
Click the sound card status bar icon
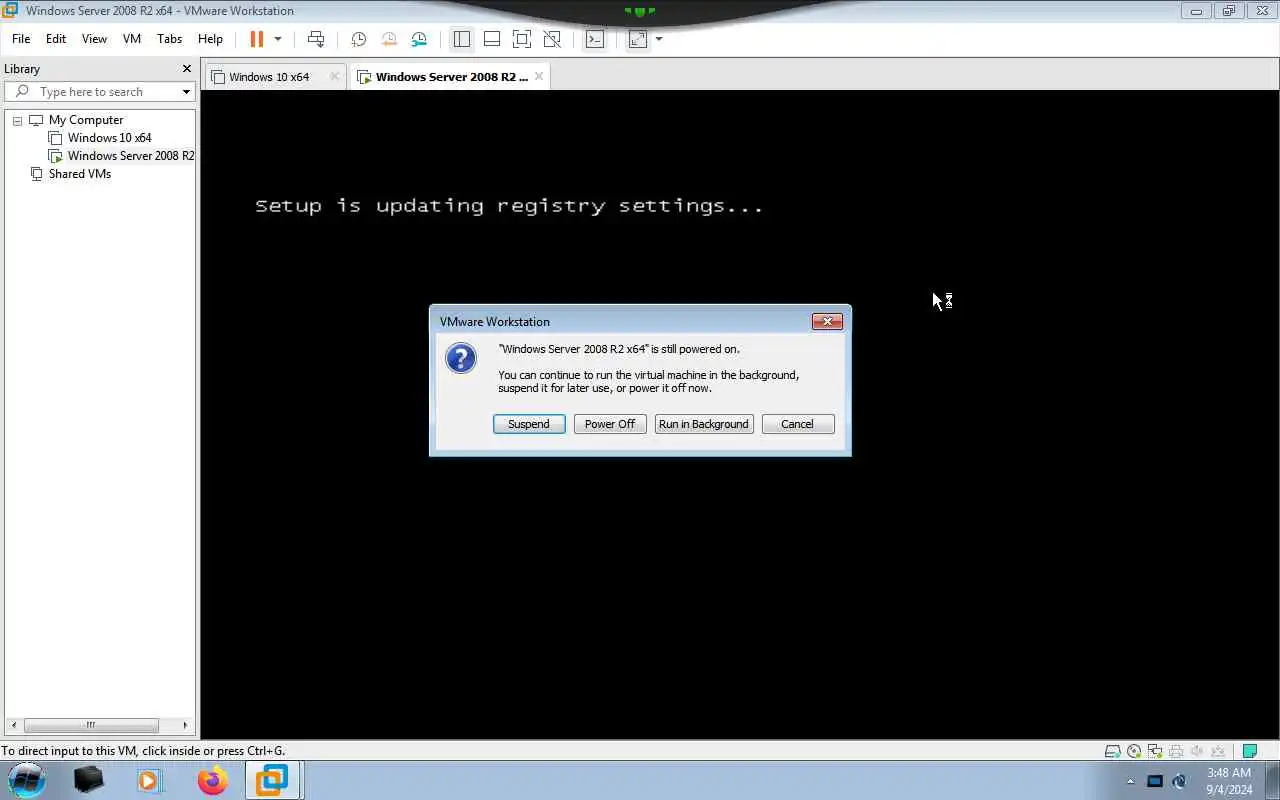(1197, 751)
